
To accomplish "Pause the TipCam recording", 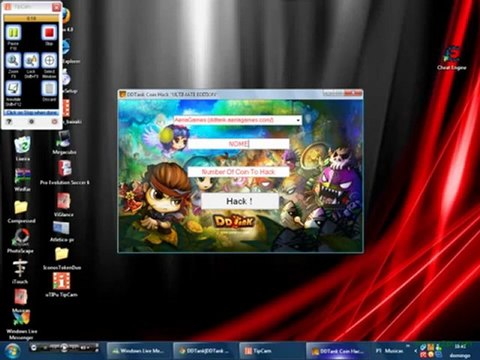I will 13,33.
